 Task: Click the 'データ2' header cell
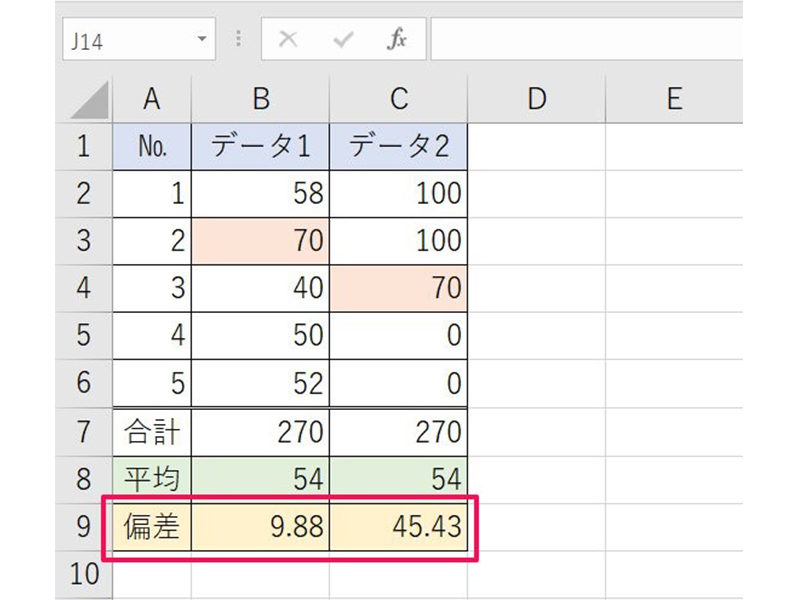tap(398, 146)
